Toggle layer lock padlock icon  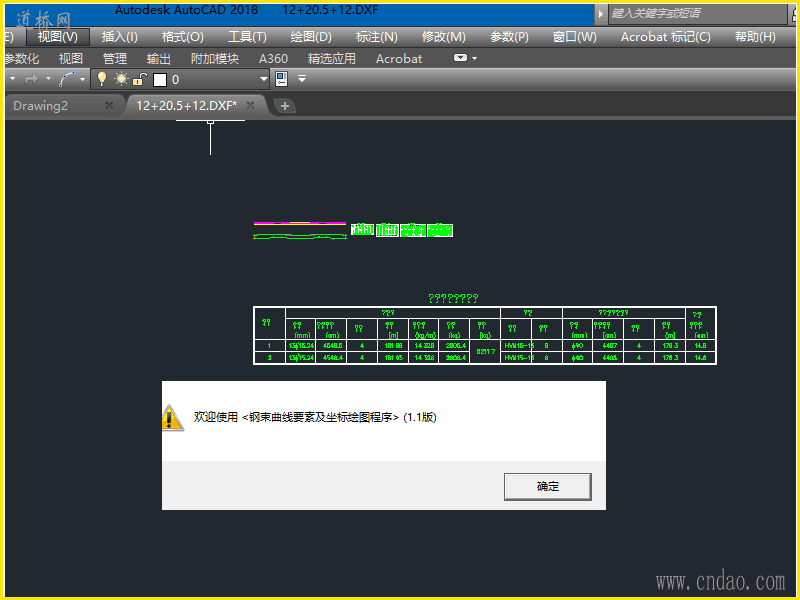[x=139, y=79]
